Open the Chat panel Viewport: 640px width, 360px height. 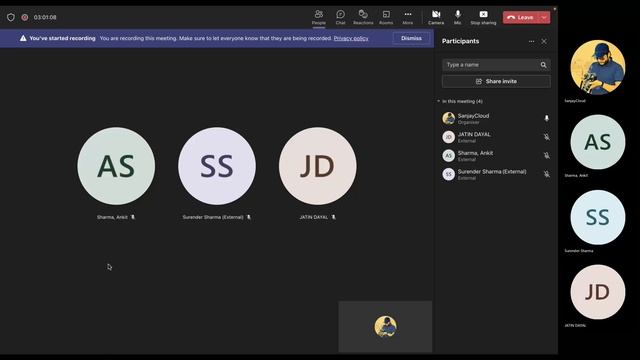(340, 18)
